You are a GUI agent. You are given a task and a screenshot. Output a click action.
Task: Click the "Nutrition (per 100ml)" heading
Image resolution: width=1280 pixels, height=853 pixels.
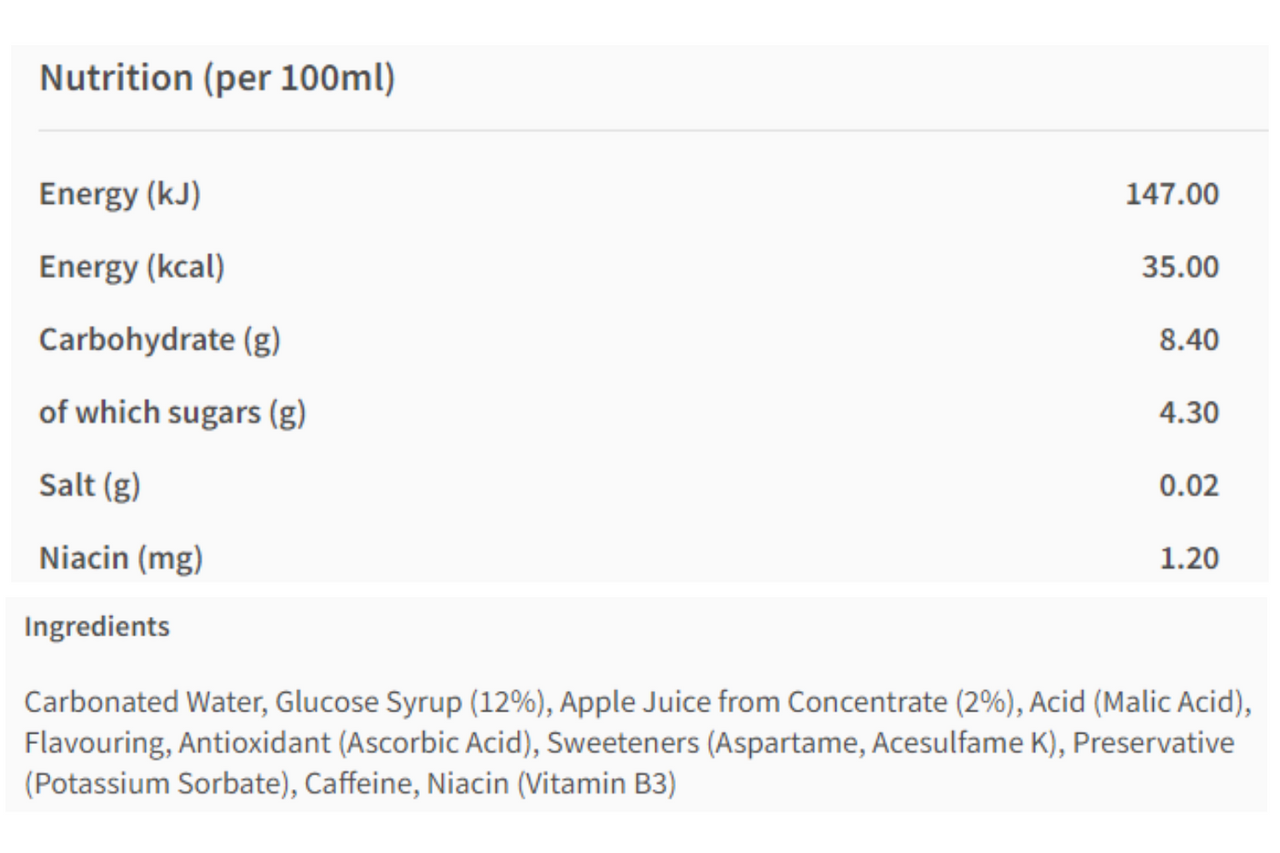click(217, 78)
